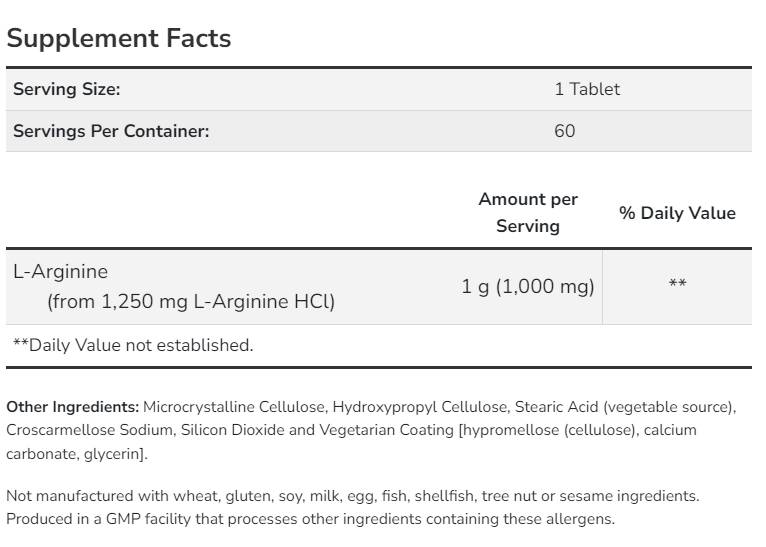Click the double asterisk in Daily Value column

[x=677, y=286]
